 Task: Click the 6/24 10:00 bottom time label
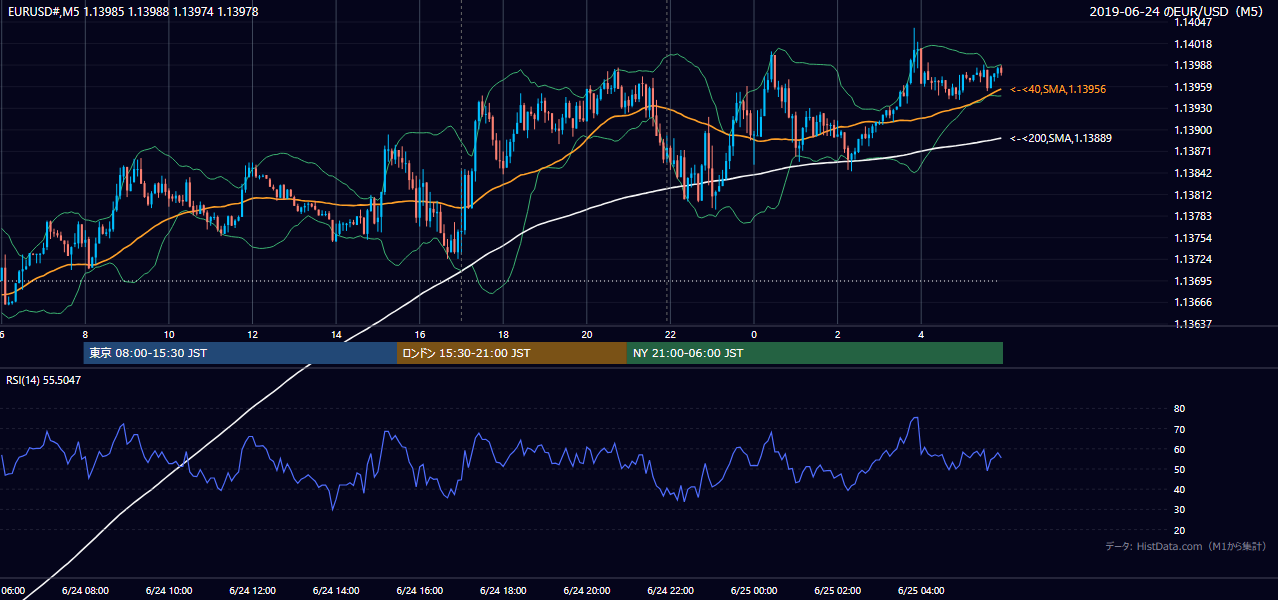tap(168, 591)
